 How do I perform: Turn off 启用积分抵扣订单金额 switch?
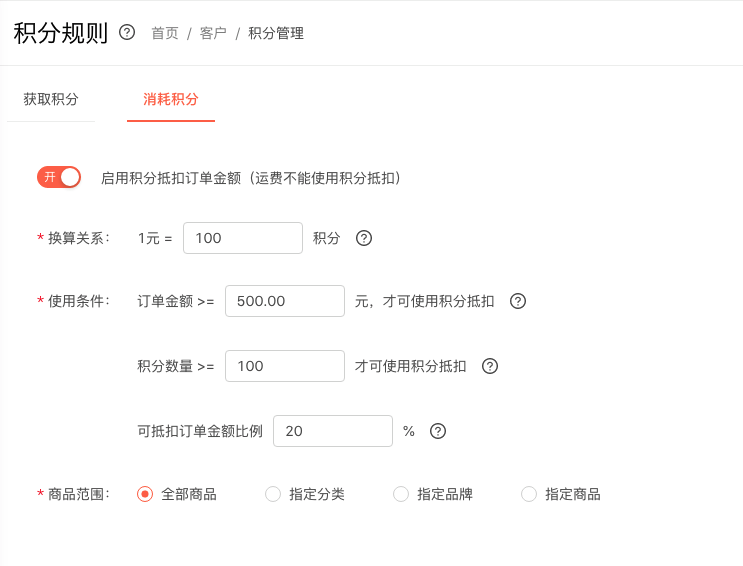[59, 177]
